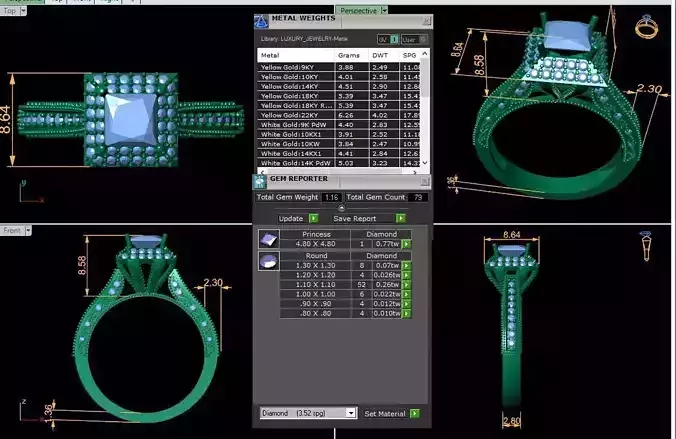
Task: Open the Diamond (3.52 spg) material dropdown
Action: [x=351, y=413]
